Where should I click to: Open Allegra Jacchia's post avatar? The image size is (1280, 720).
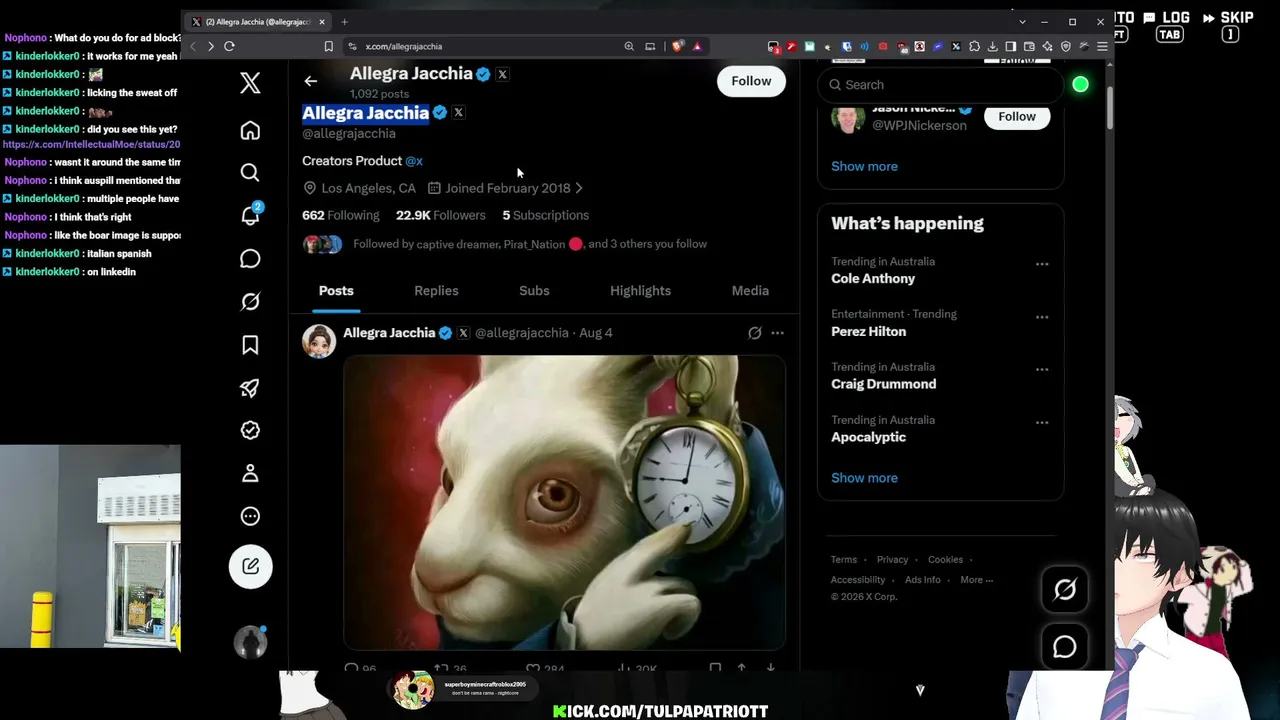pos(319,341)
